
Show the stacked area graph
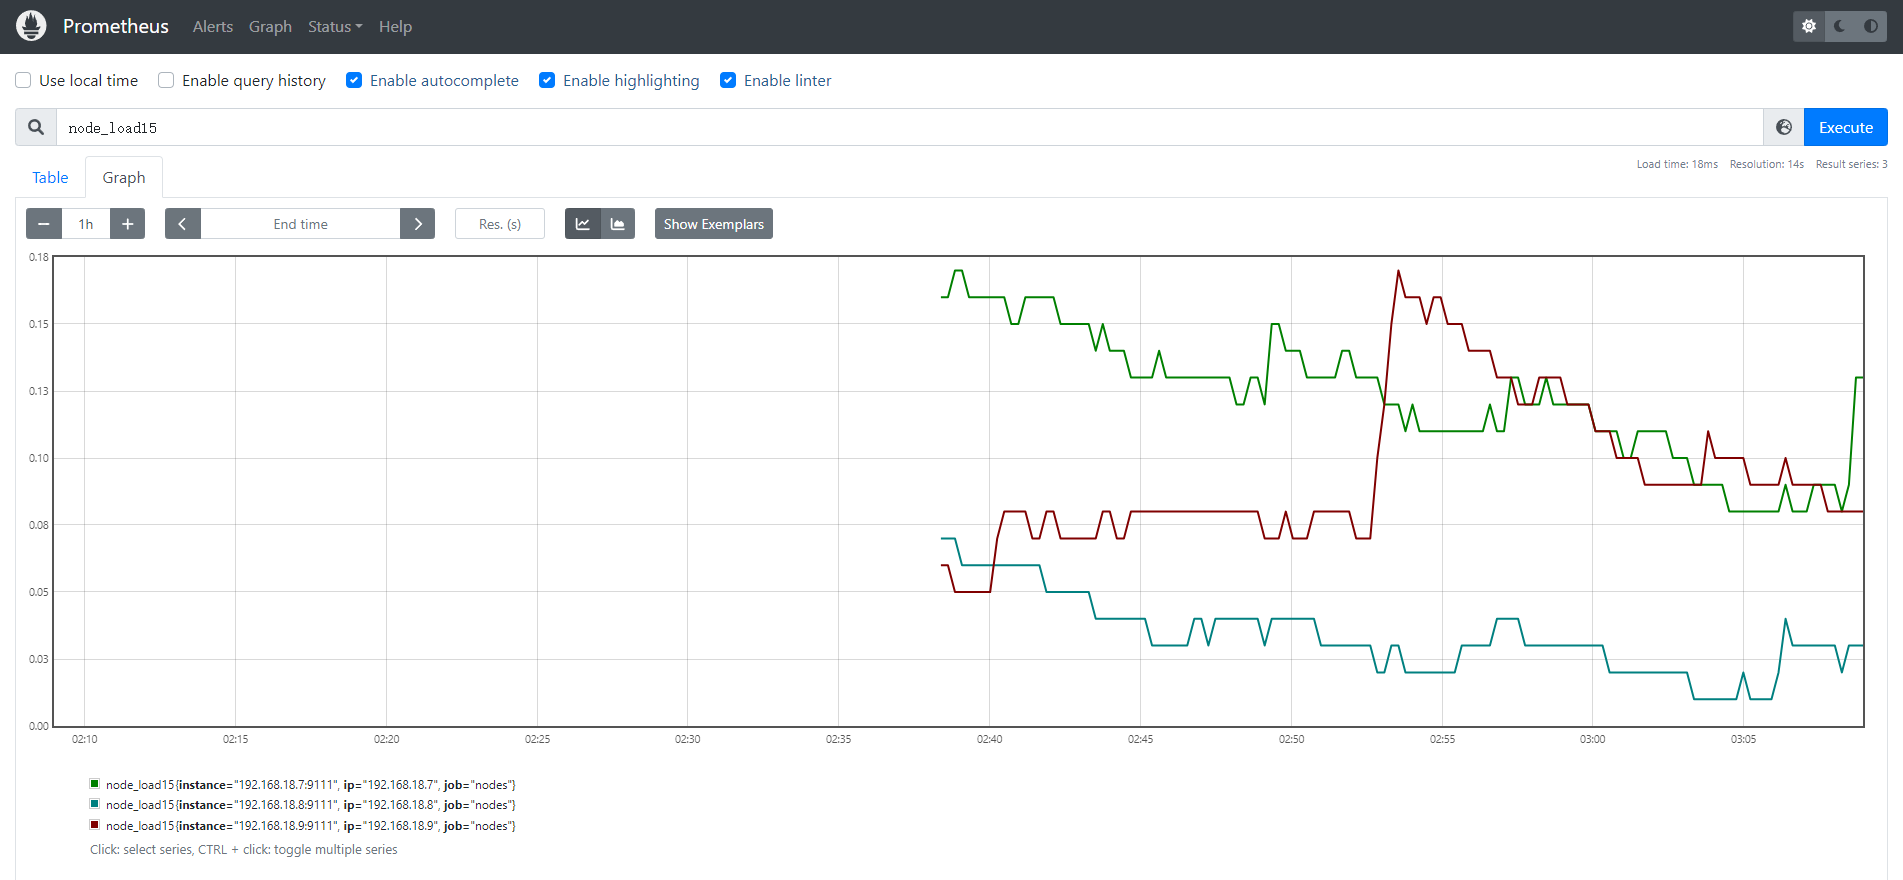618,224
